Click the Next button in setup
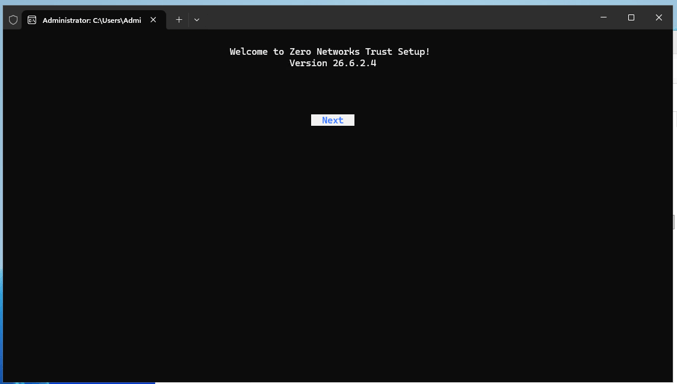This screenshot has height=384, width=677. tap(332, 120)
